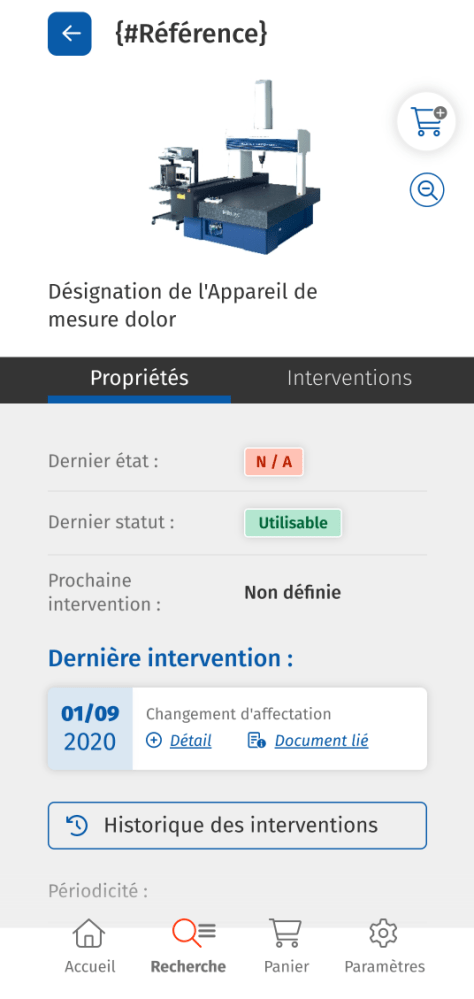Open Recherche search icon in bottom bar
Image resolution: width=474 pixels, height=999 pixels.
pyautogui.click(x=194, y=933)
